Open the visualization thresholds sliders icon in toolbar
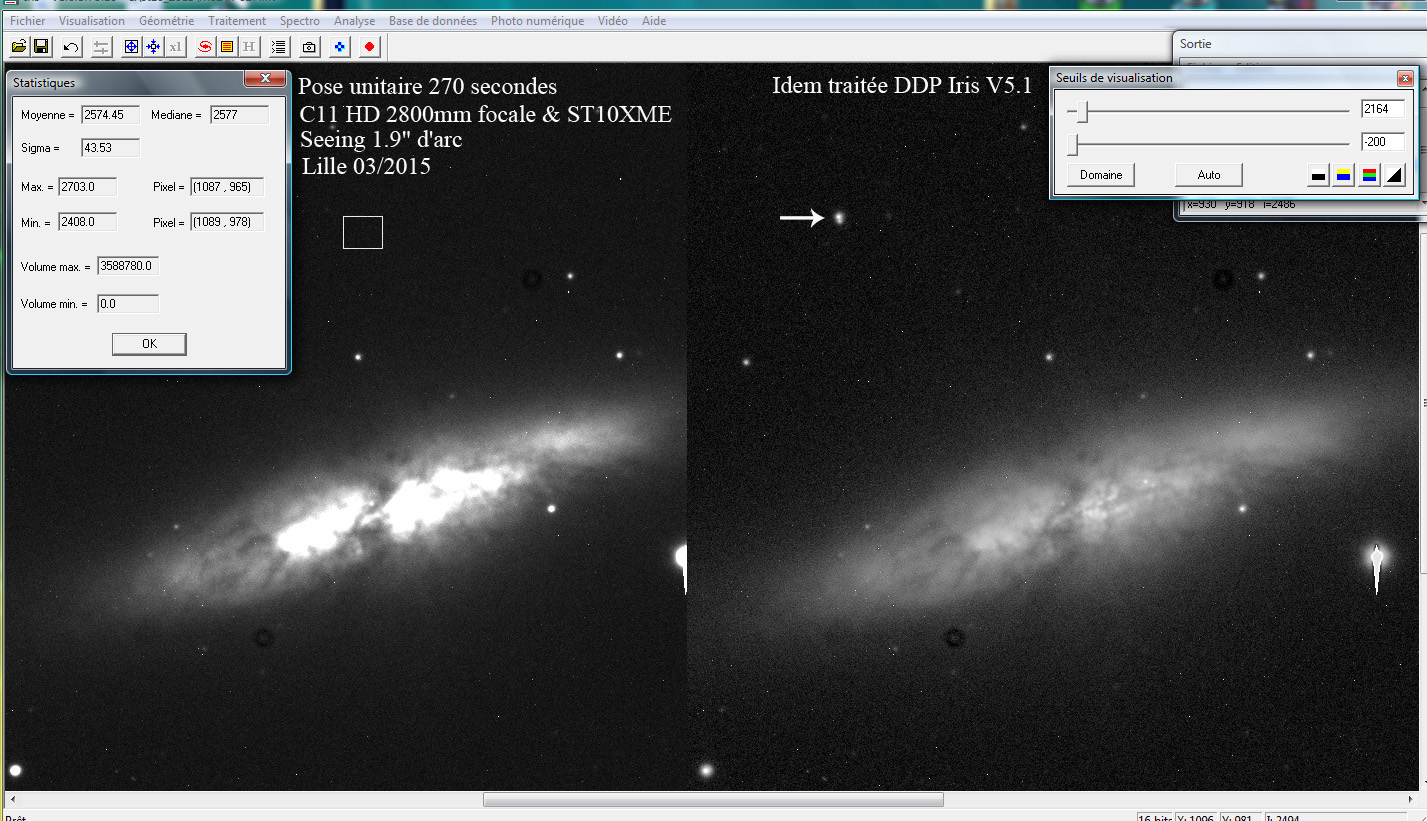Viewport: 1427px width, 821px height. pyautogui.click(x=101, y=46)
